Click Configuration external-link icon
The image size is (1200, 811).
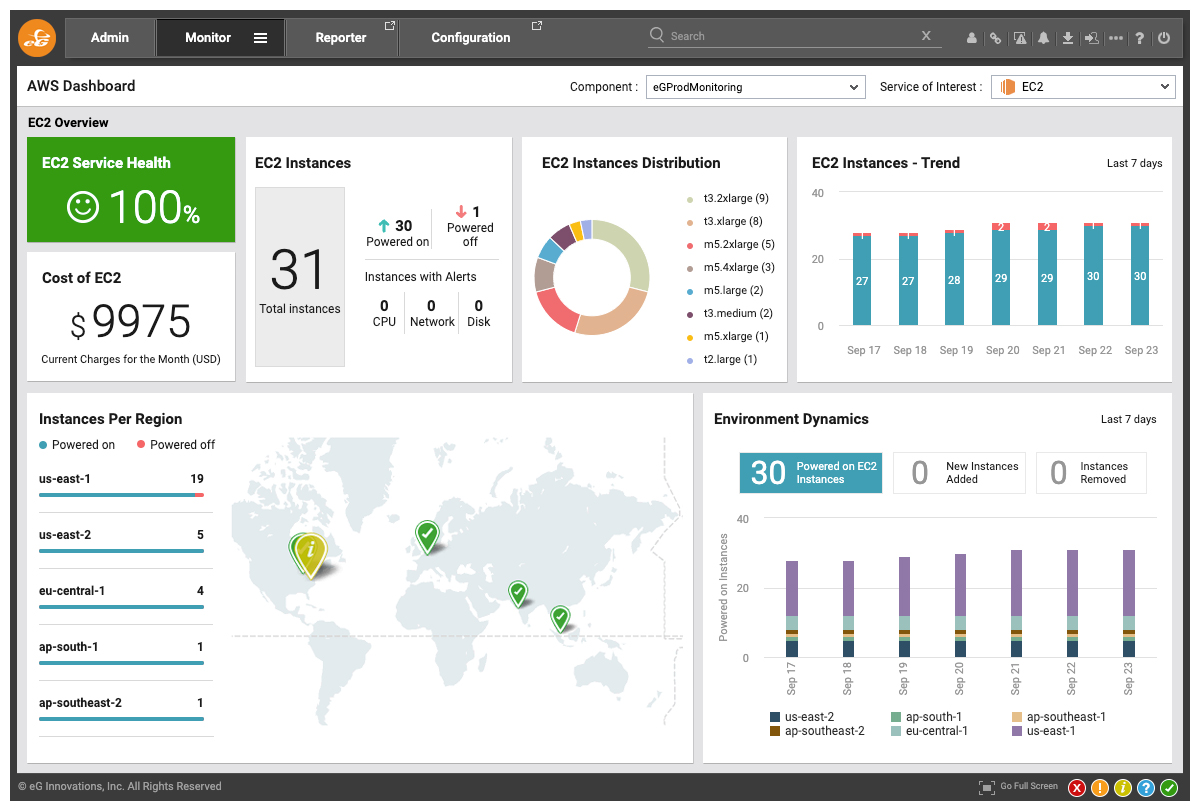click(x=537, y=26)
